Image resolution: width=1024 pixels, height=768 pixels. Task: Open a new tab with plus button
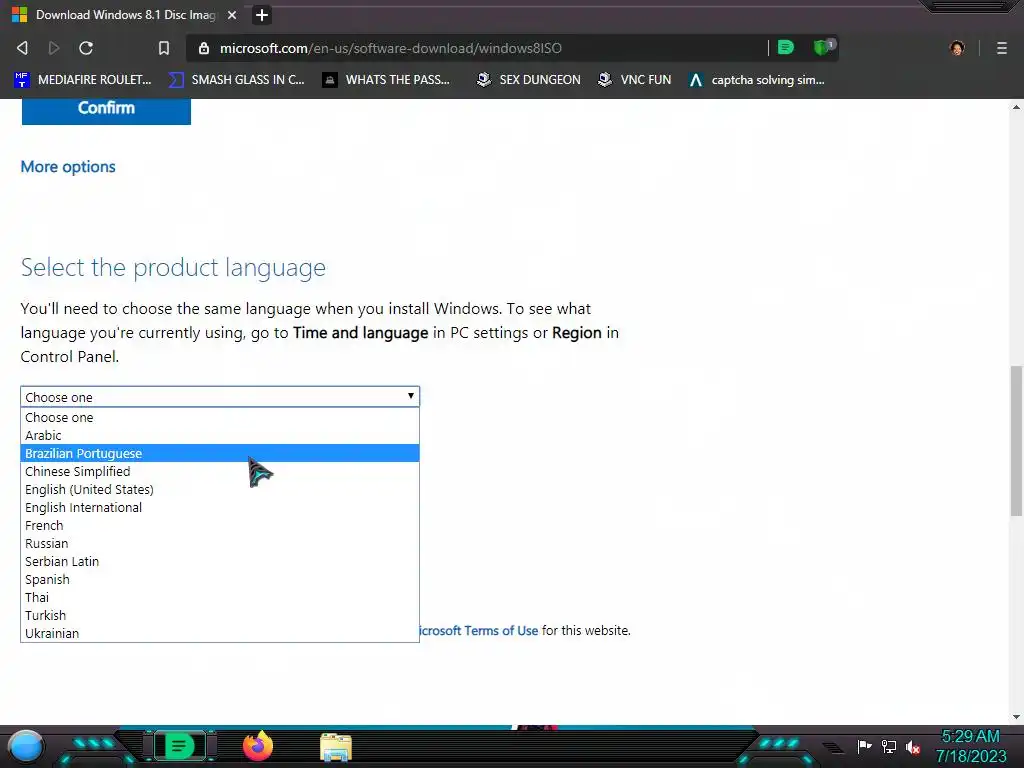point(262,15)
